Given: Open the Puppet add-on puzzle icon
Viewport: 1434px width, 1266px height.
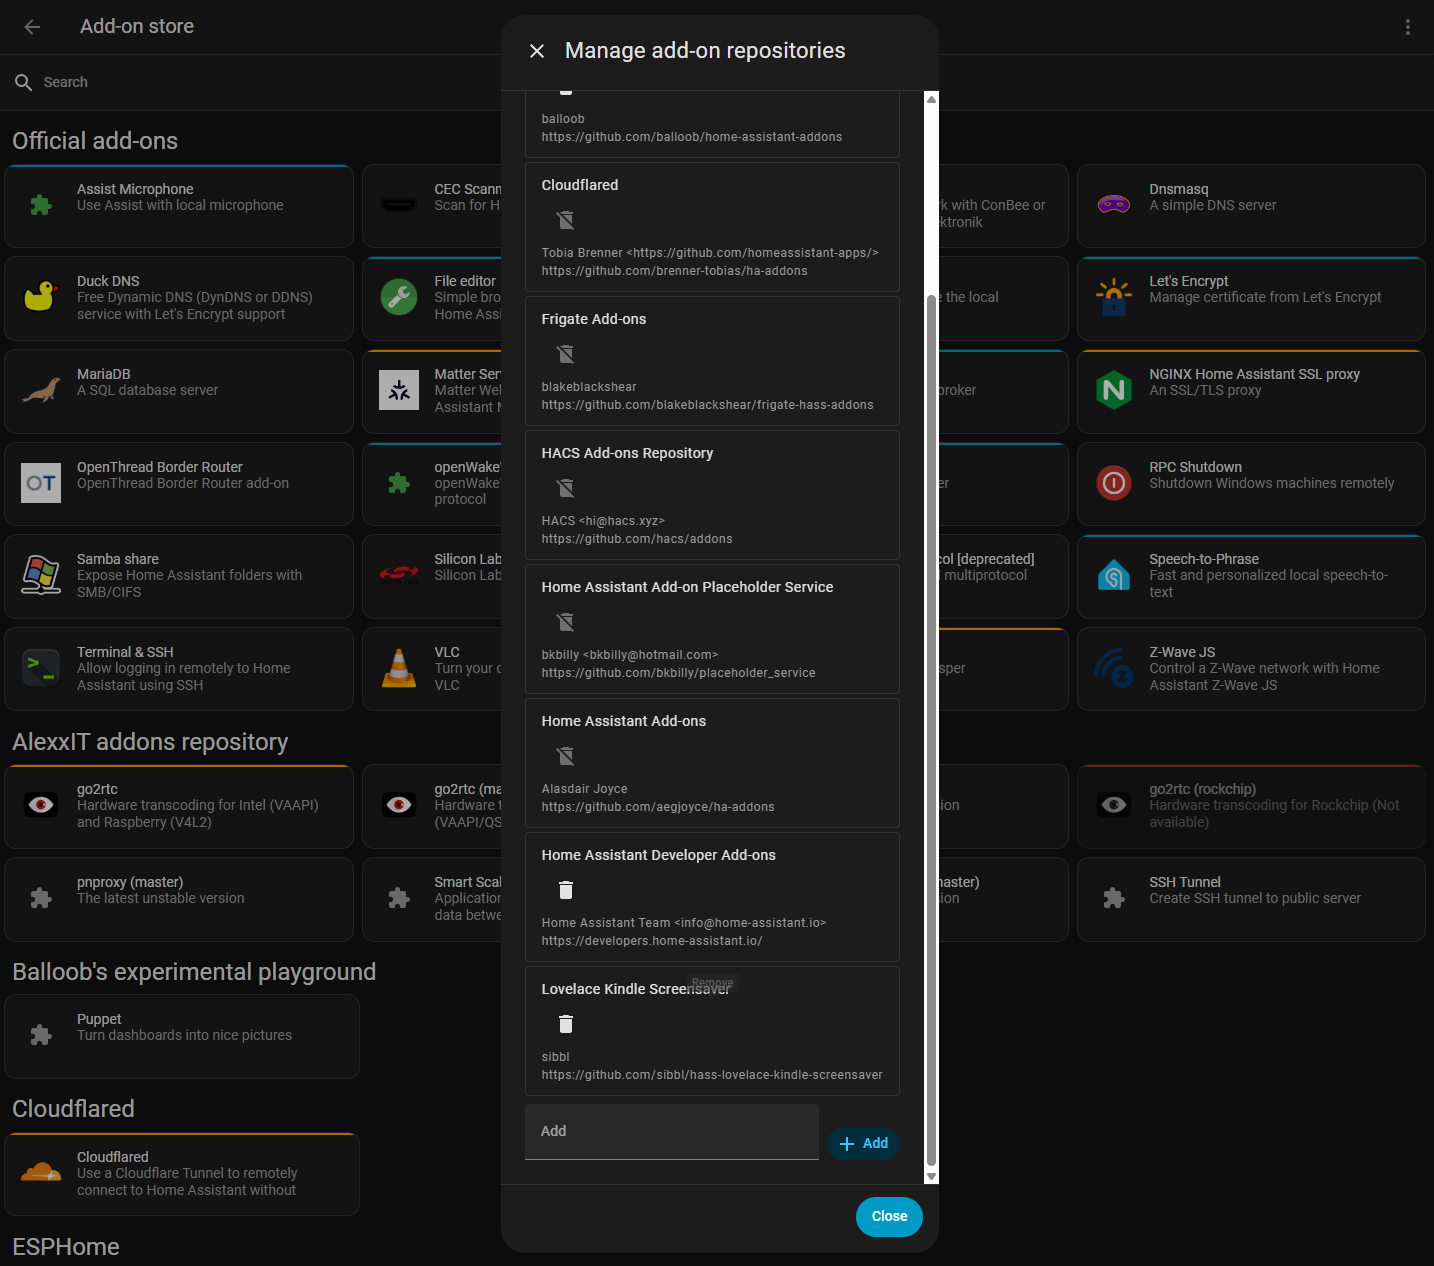Looking at the screenshot, I should coord(41,1035).
